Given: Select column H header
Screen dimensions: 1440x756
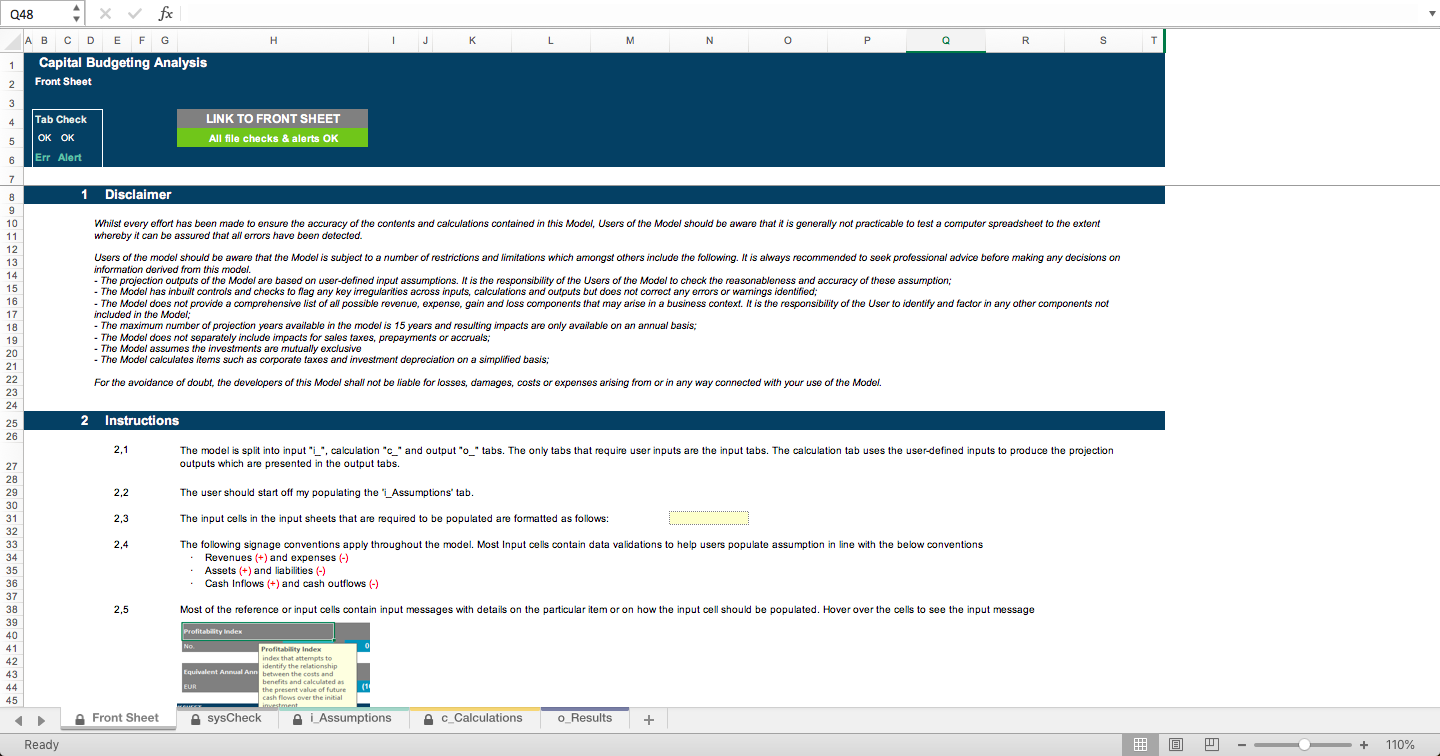Looking at the screenshot, I should pos(273,40).
